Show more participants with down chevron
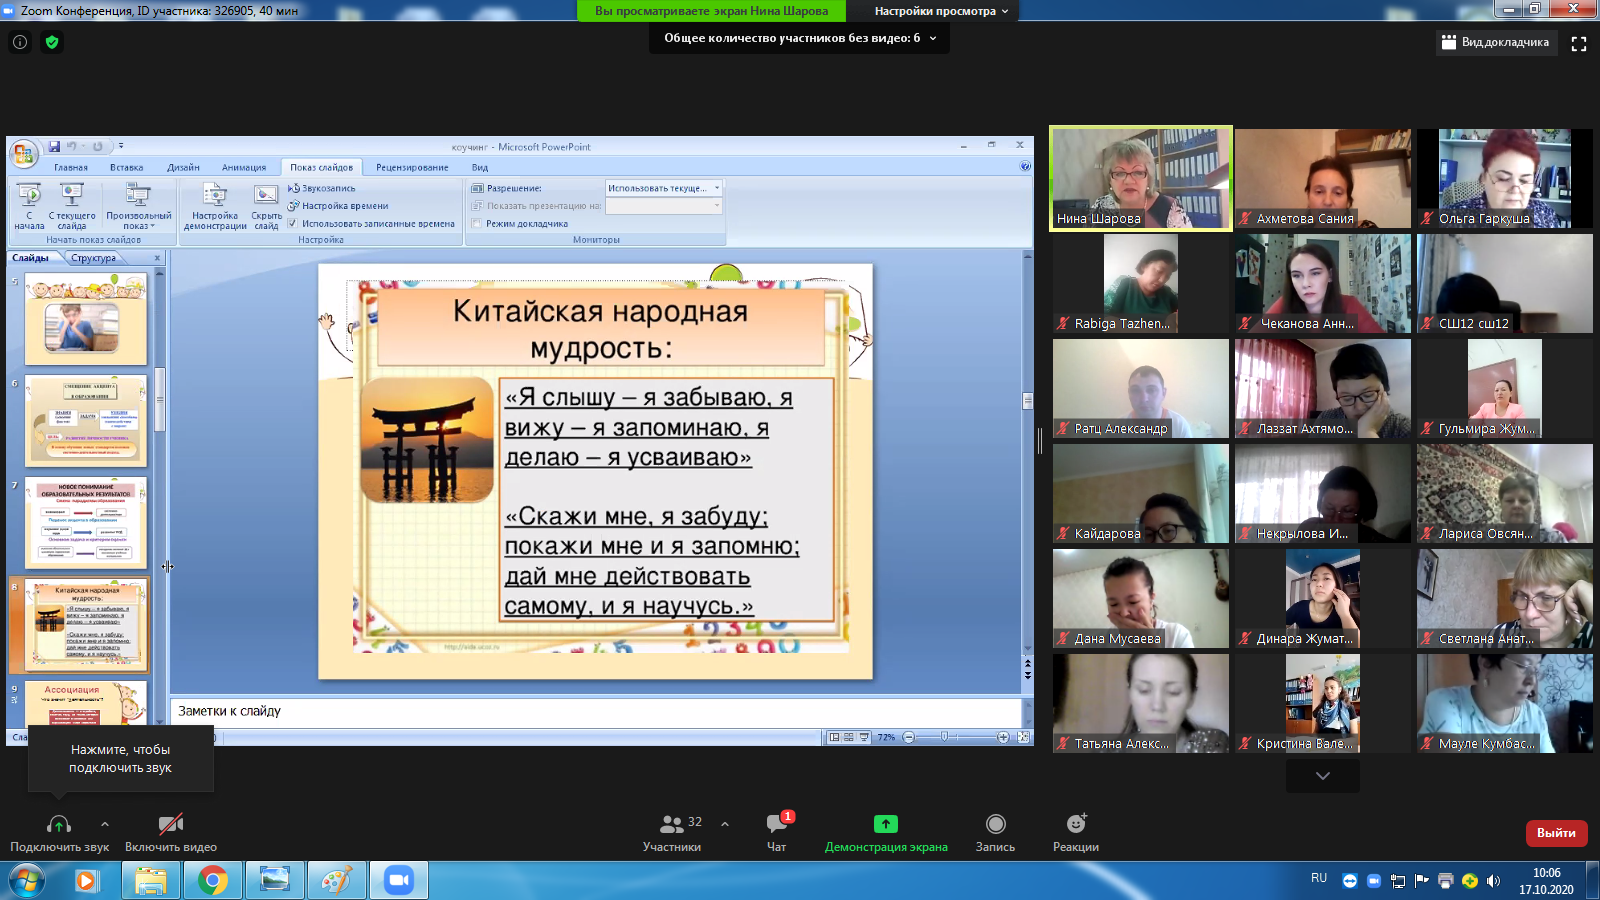Viewport: 1600px width, 900px height. pyautogui.click(x=1322, y=776)
